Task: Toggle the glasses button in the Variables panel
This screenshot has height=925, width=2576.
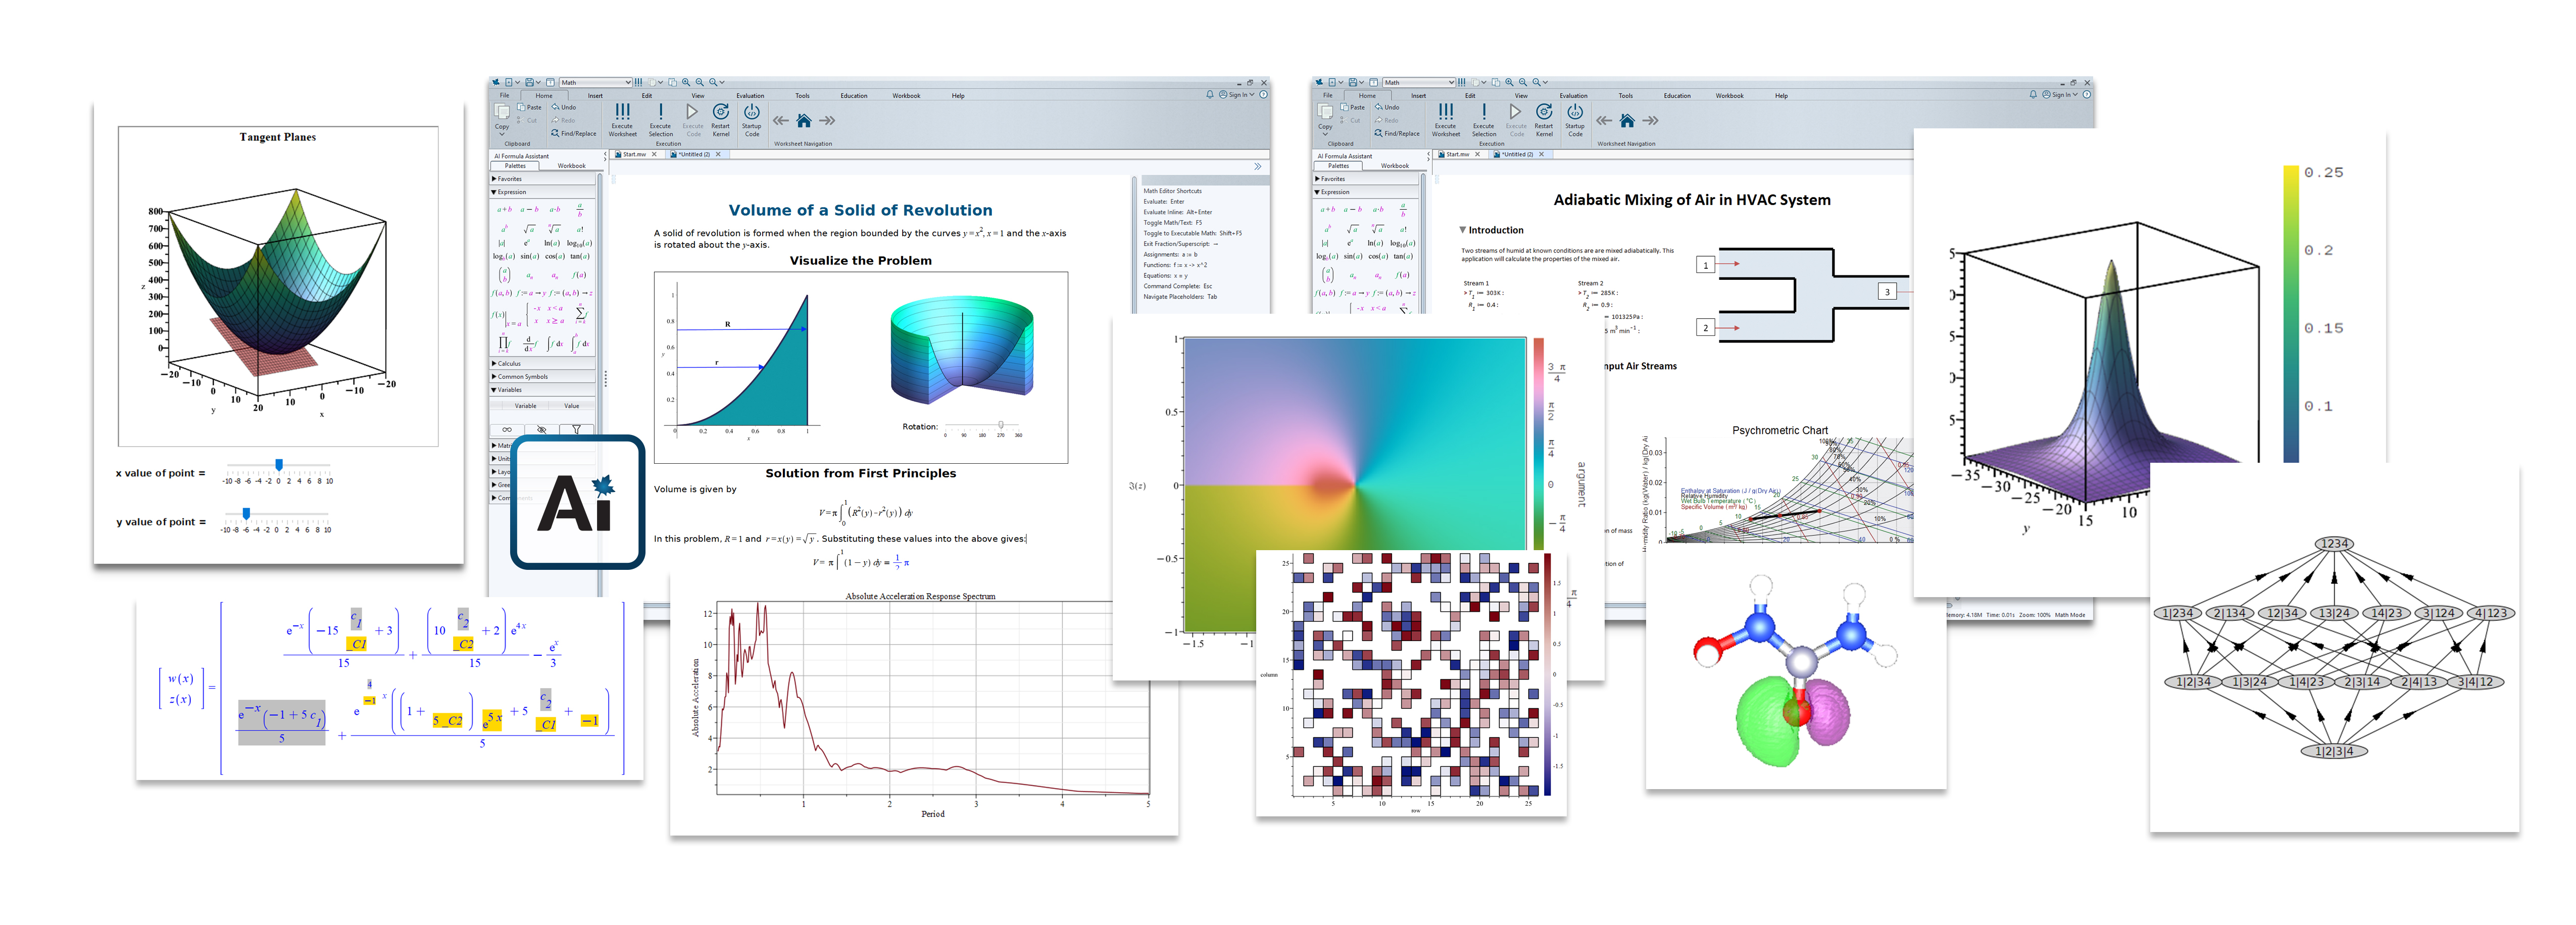Action: (x=507, y=429)
